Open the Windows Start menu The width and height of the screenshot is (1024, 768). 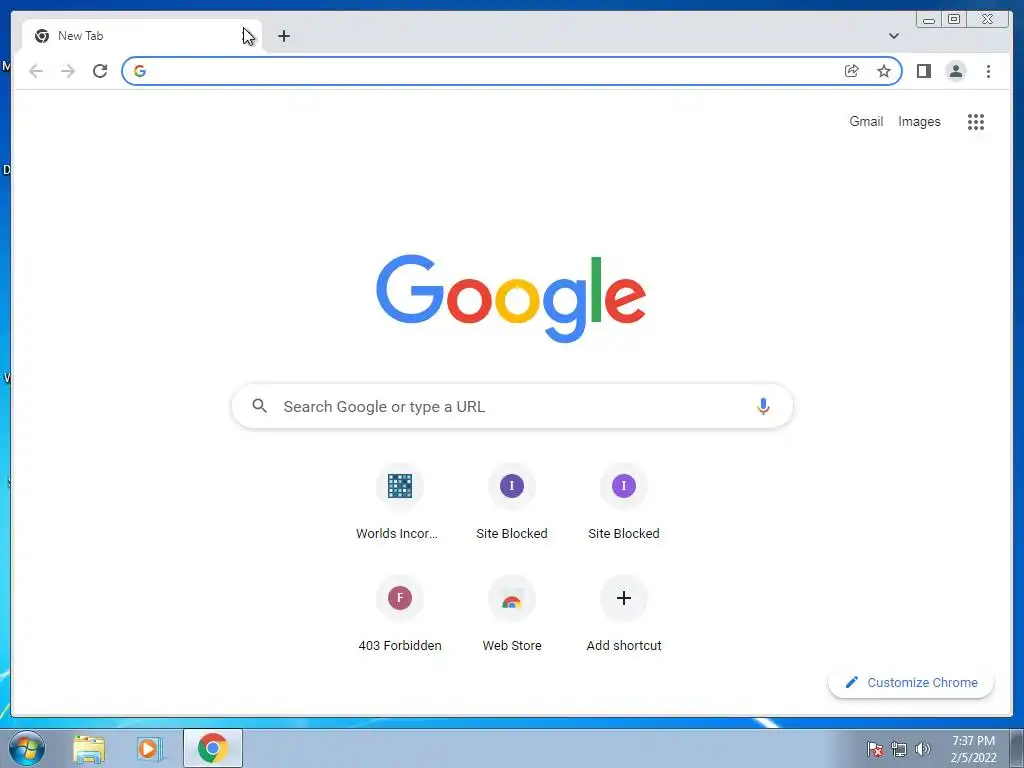pyautogui.click(x=27, y=748)
